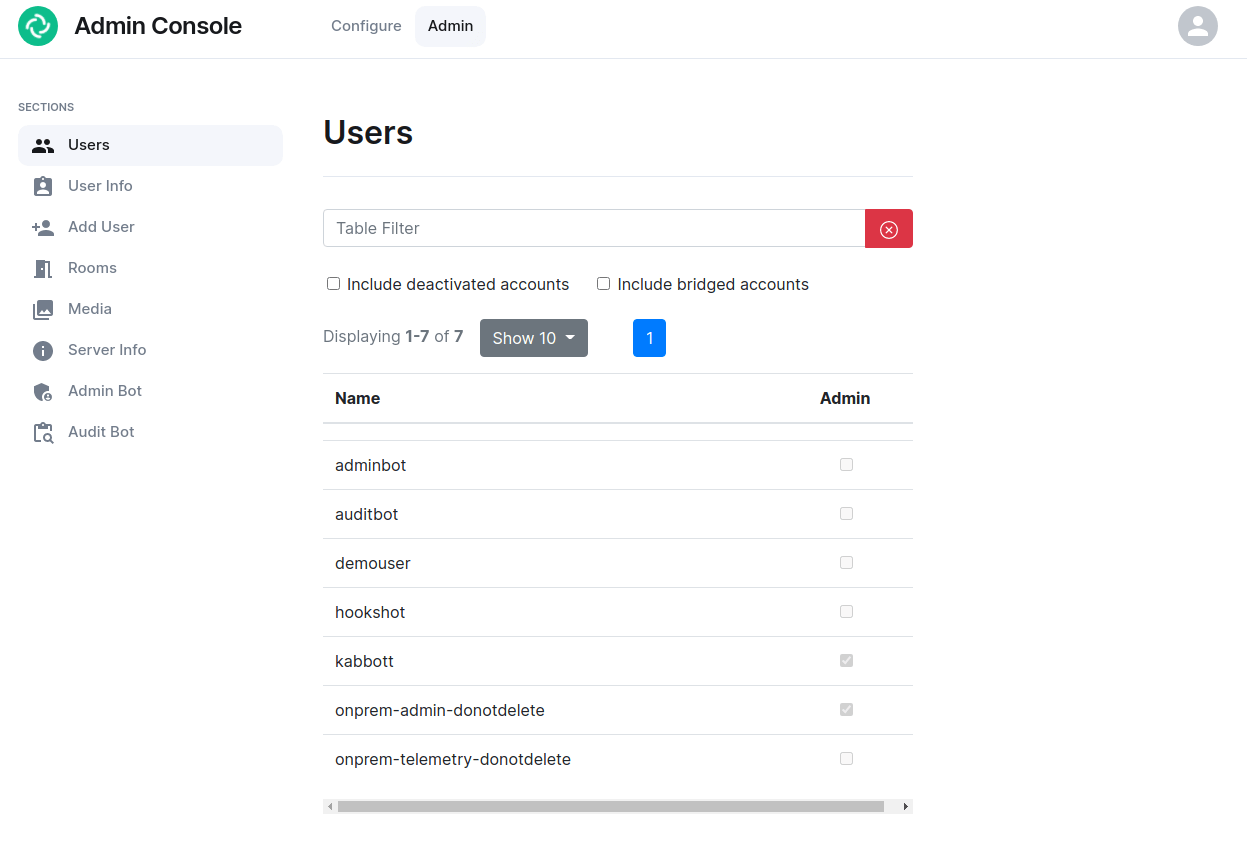Click the horizontal scrollbar right arrow

pos(905,806)
